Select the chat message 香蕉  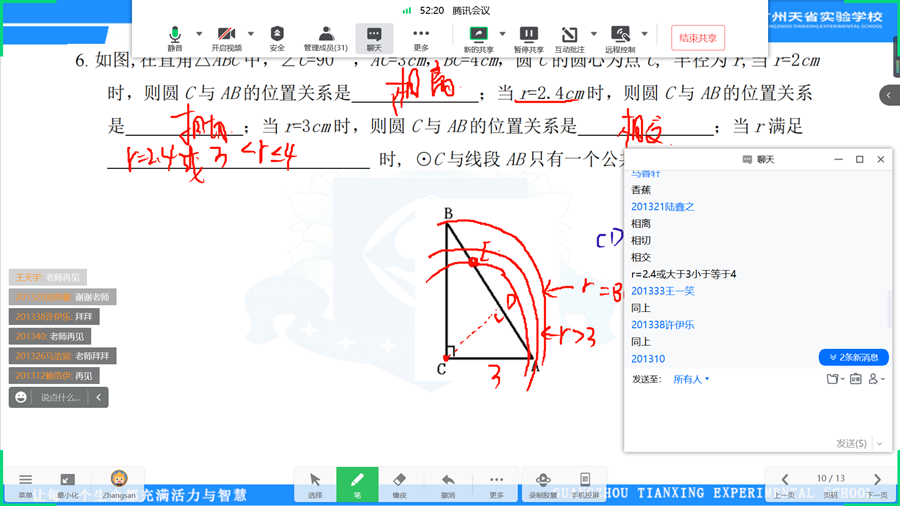tap(641, 190)
